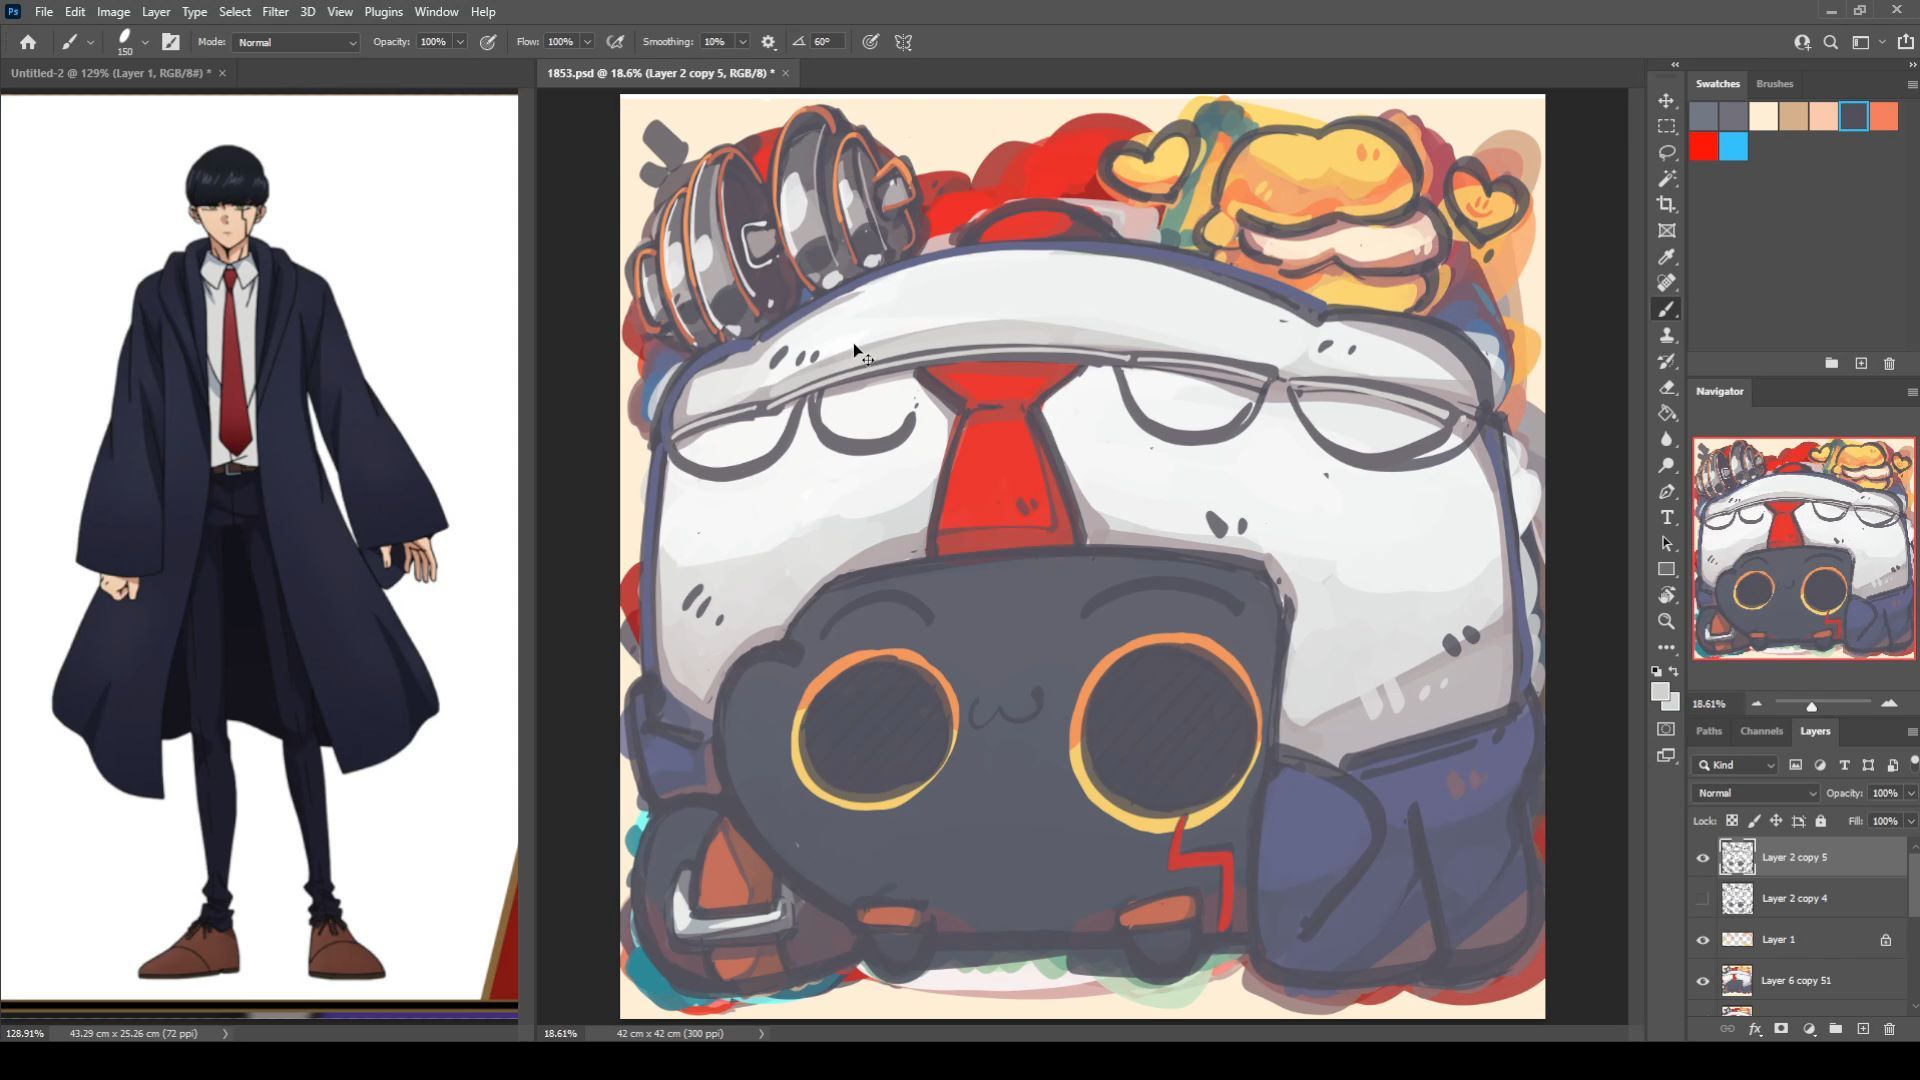Add a layer mask

coord(1781,1029)
